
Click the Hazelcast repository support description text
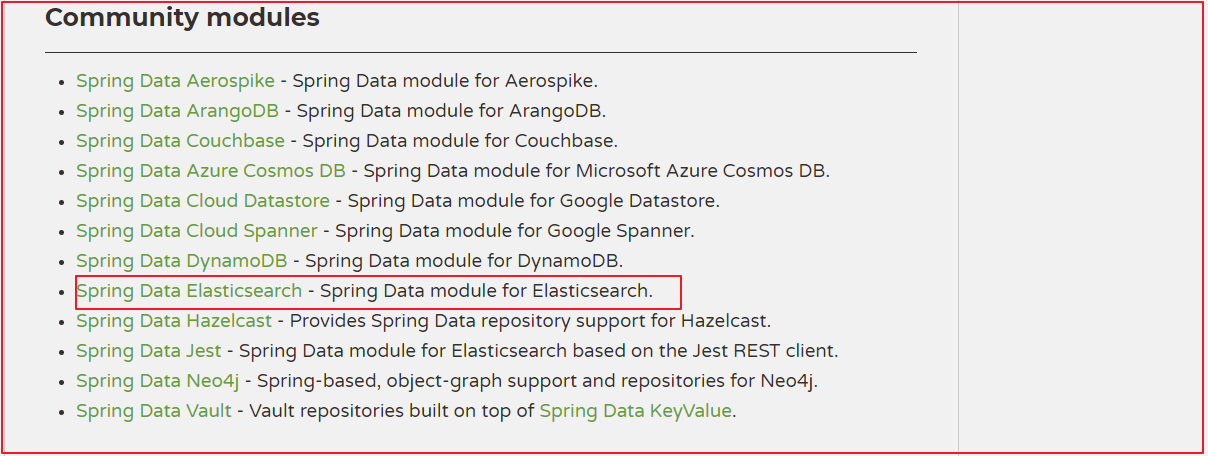(x=530, y=321)
